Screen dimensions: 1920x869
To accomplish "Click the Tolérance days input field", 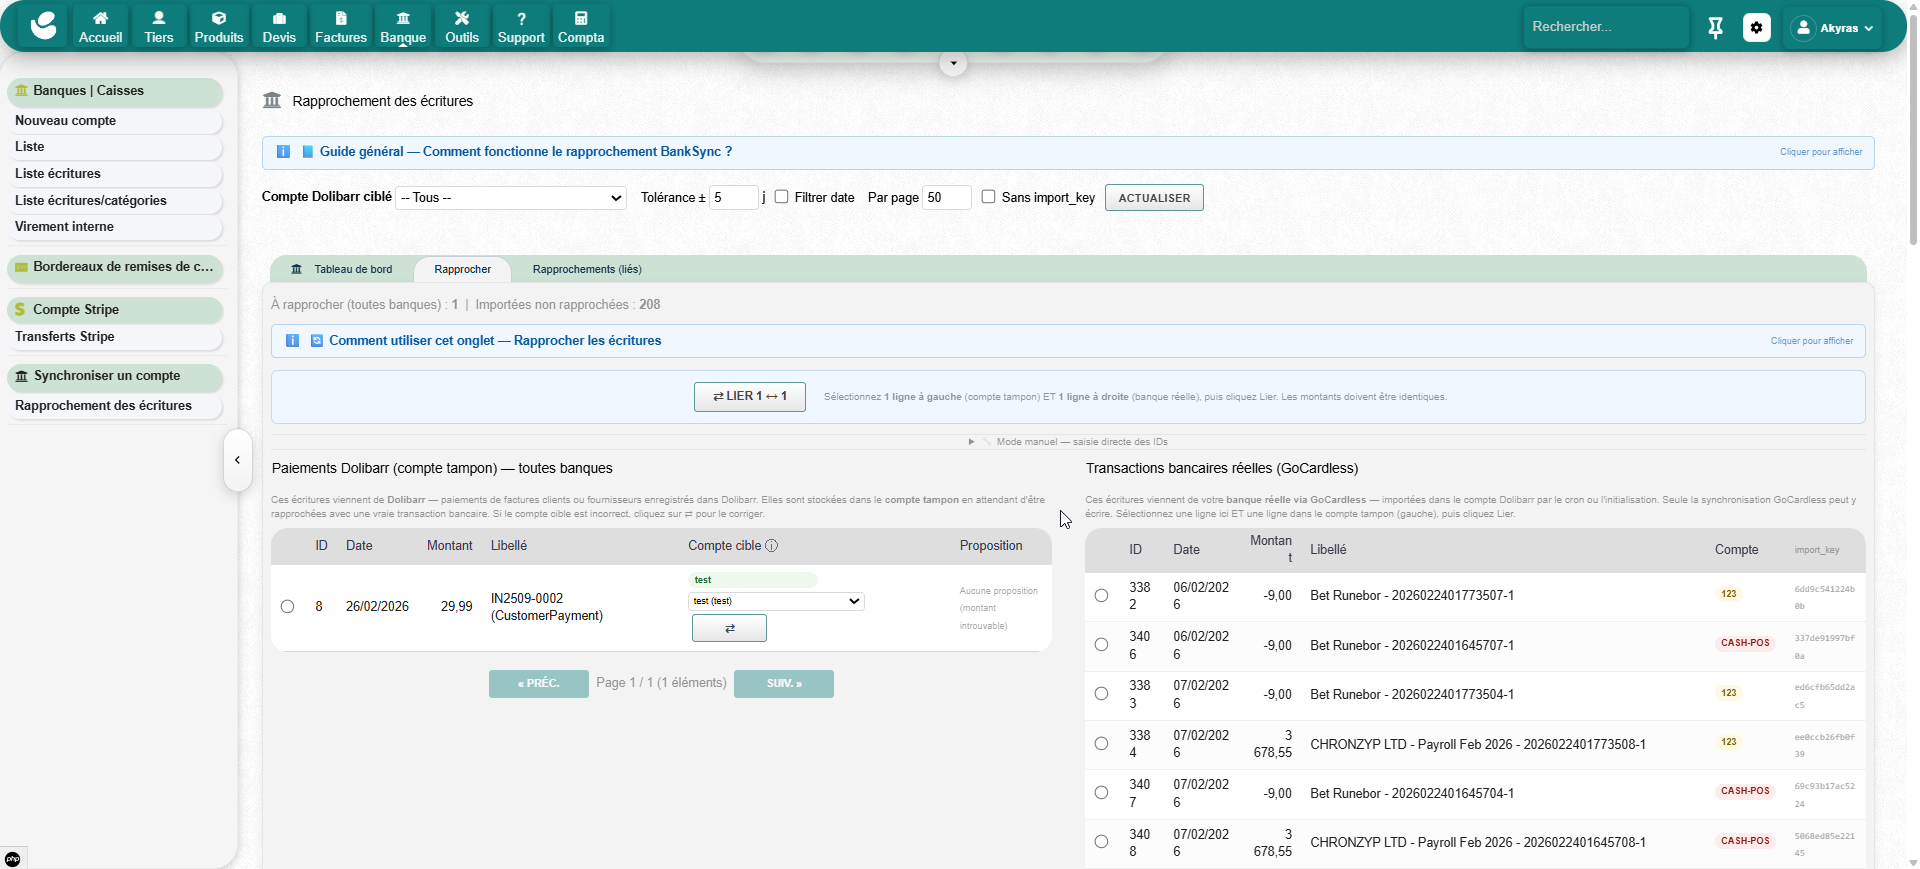I will click(733, 198).
